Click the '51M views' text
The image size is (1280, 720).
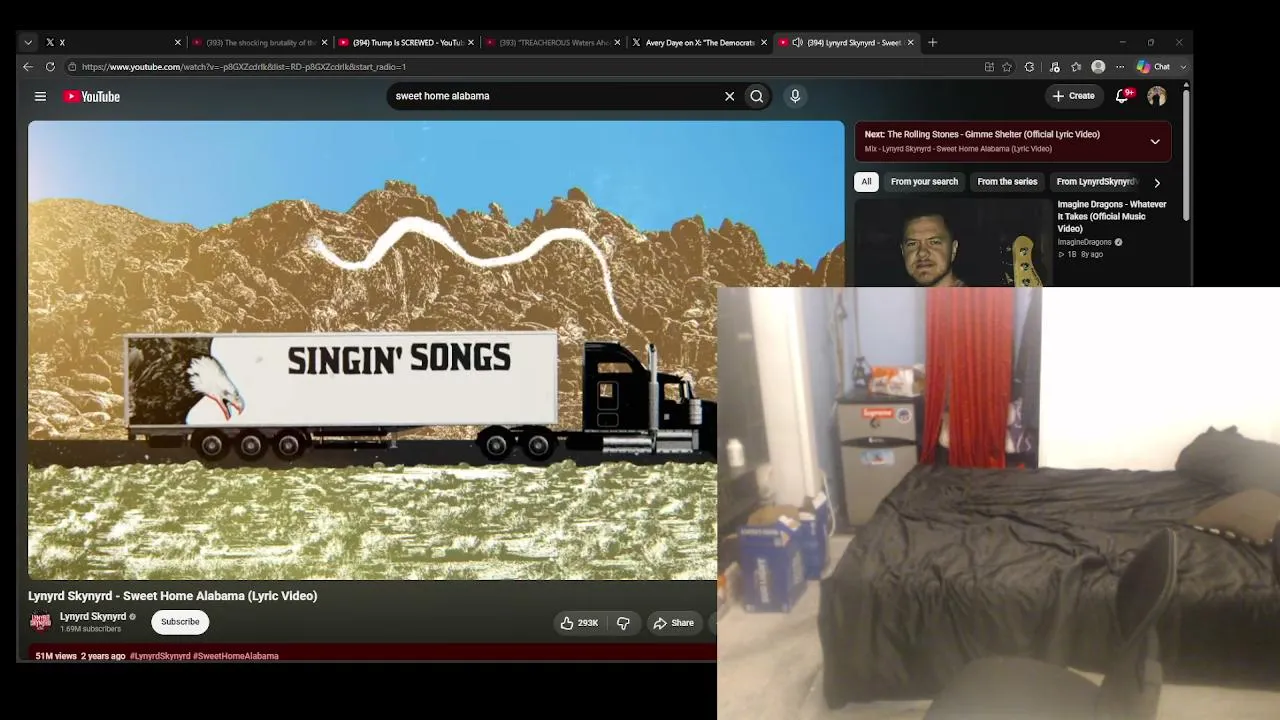(x=56, y=656)
